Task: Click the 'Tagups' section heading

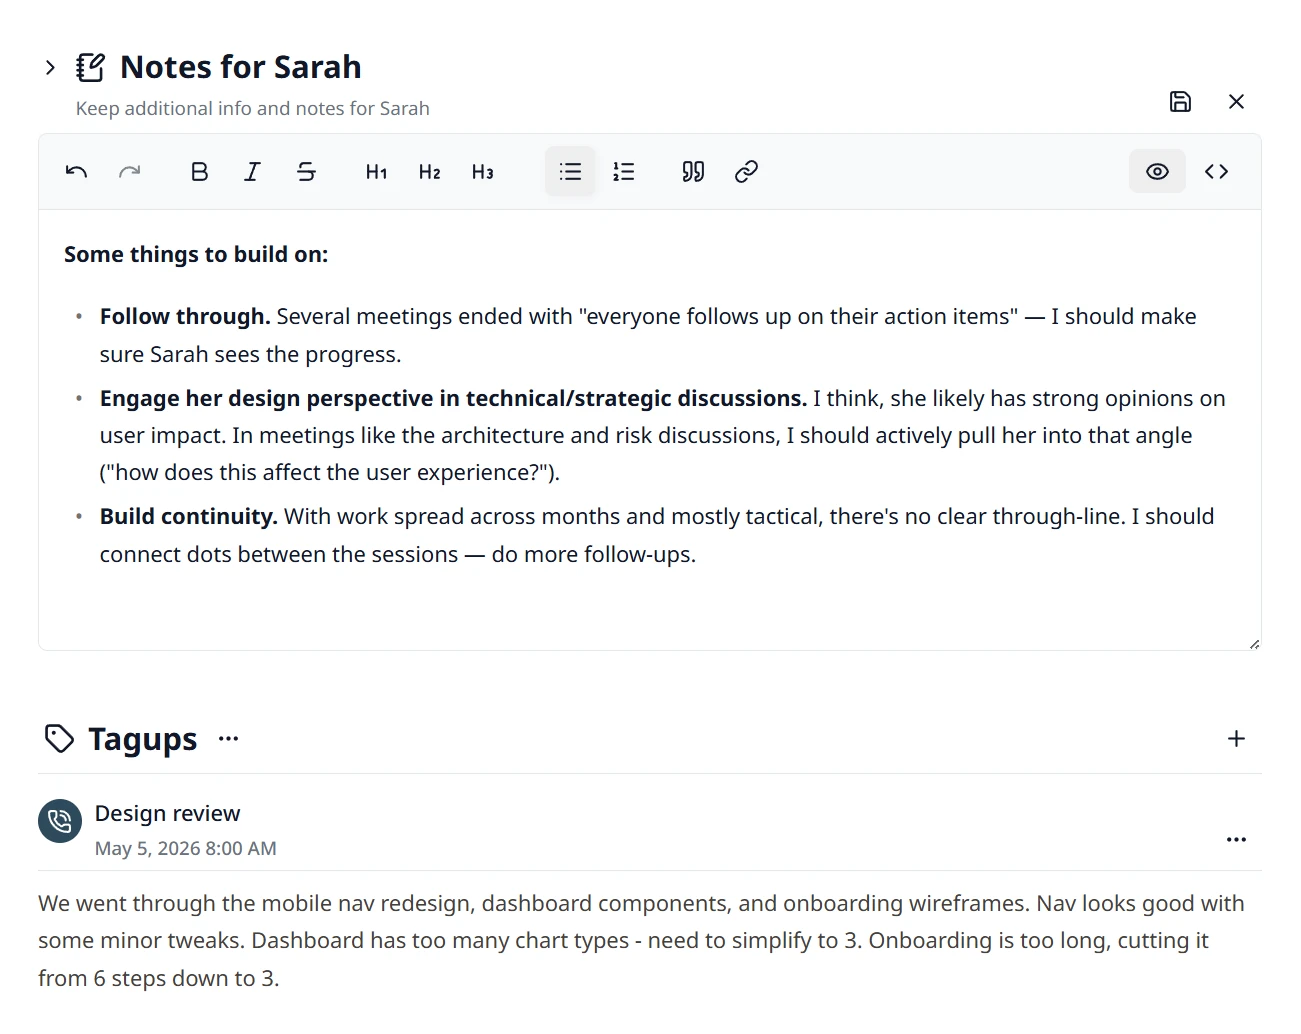Action: 143,739
